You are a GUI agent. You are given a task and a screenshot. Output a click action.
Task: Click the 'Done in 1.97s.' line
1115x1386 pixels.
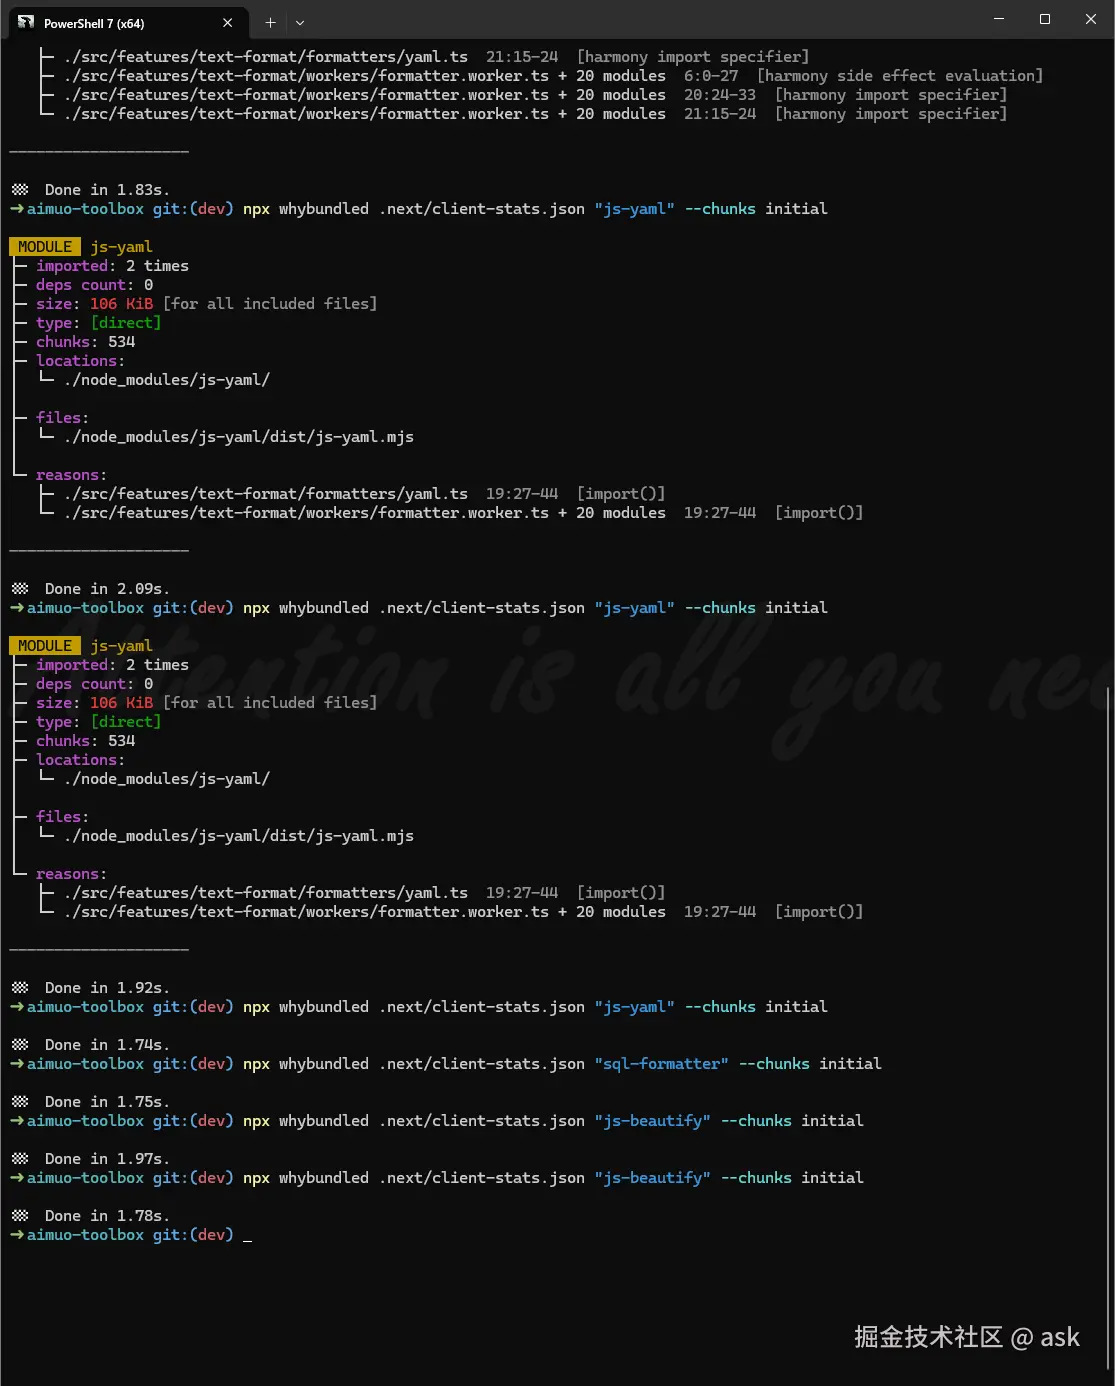90,1159
